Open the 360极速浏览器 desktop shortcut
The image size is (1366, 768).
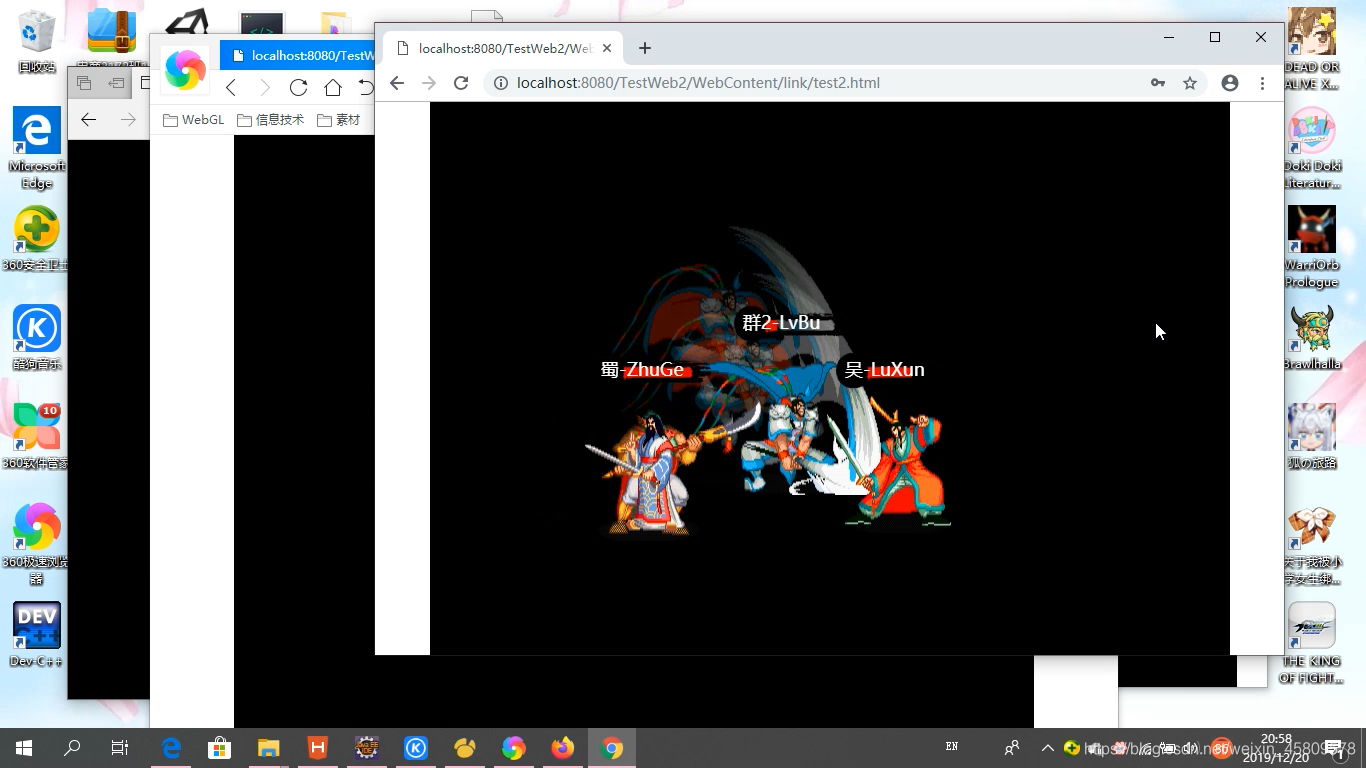pyautogui.click(x=37, y=543)
